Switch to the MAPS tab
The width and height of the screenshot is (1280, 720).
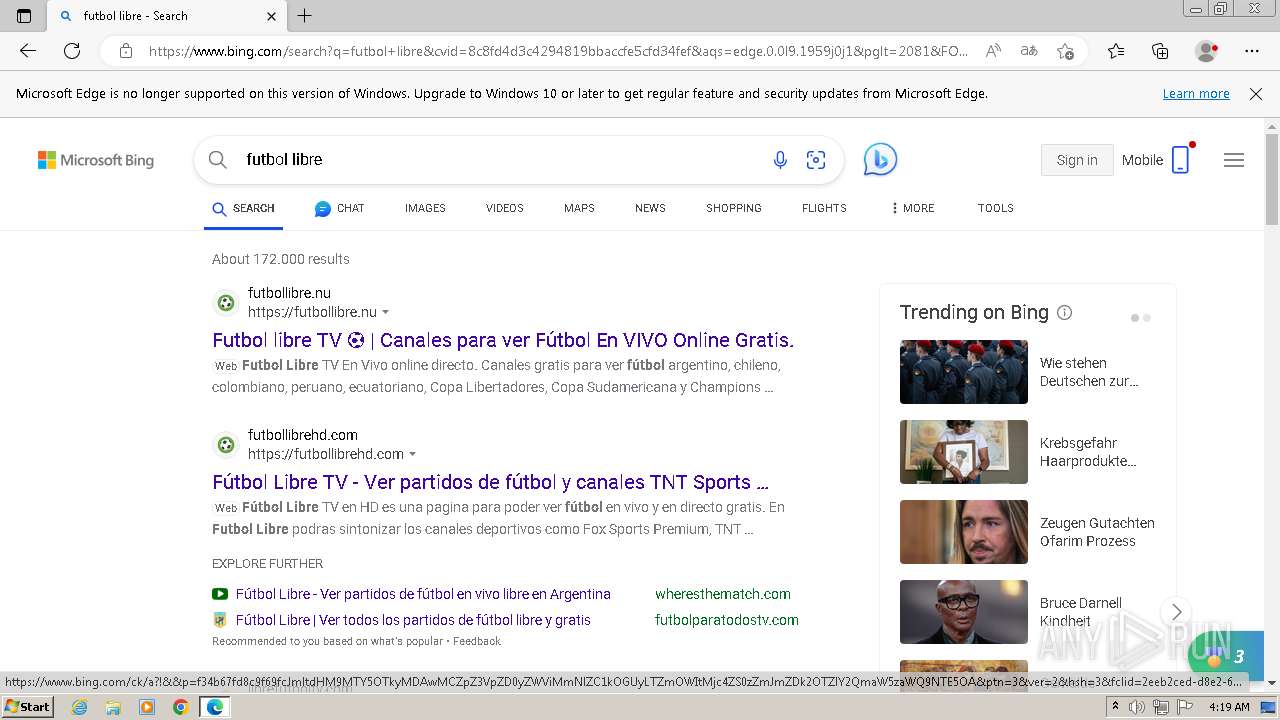tap(579, 208)
